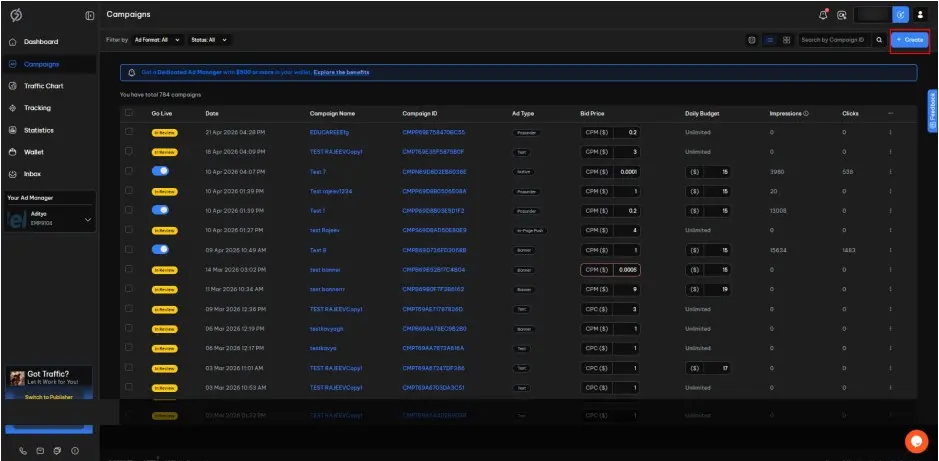This screenshot has width=939, height=461.
Task: Open notifications bell icon
Action: (823, 15)
